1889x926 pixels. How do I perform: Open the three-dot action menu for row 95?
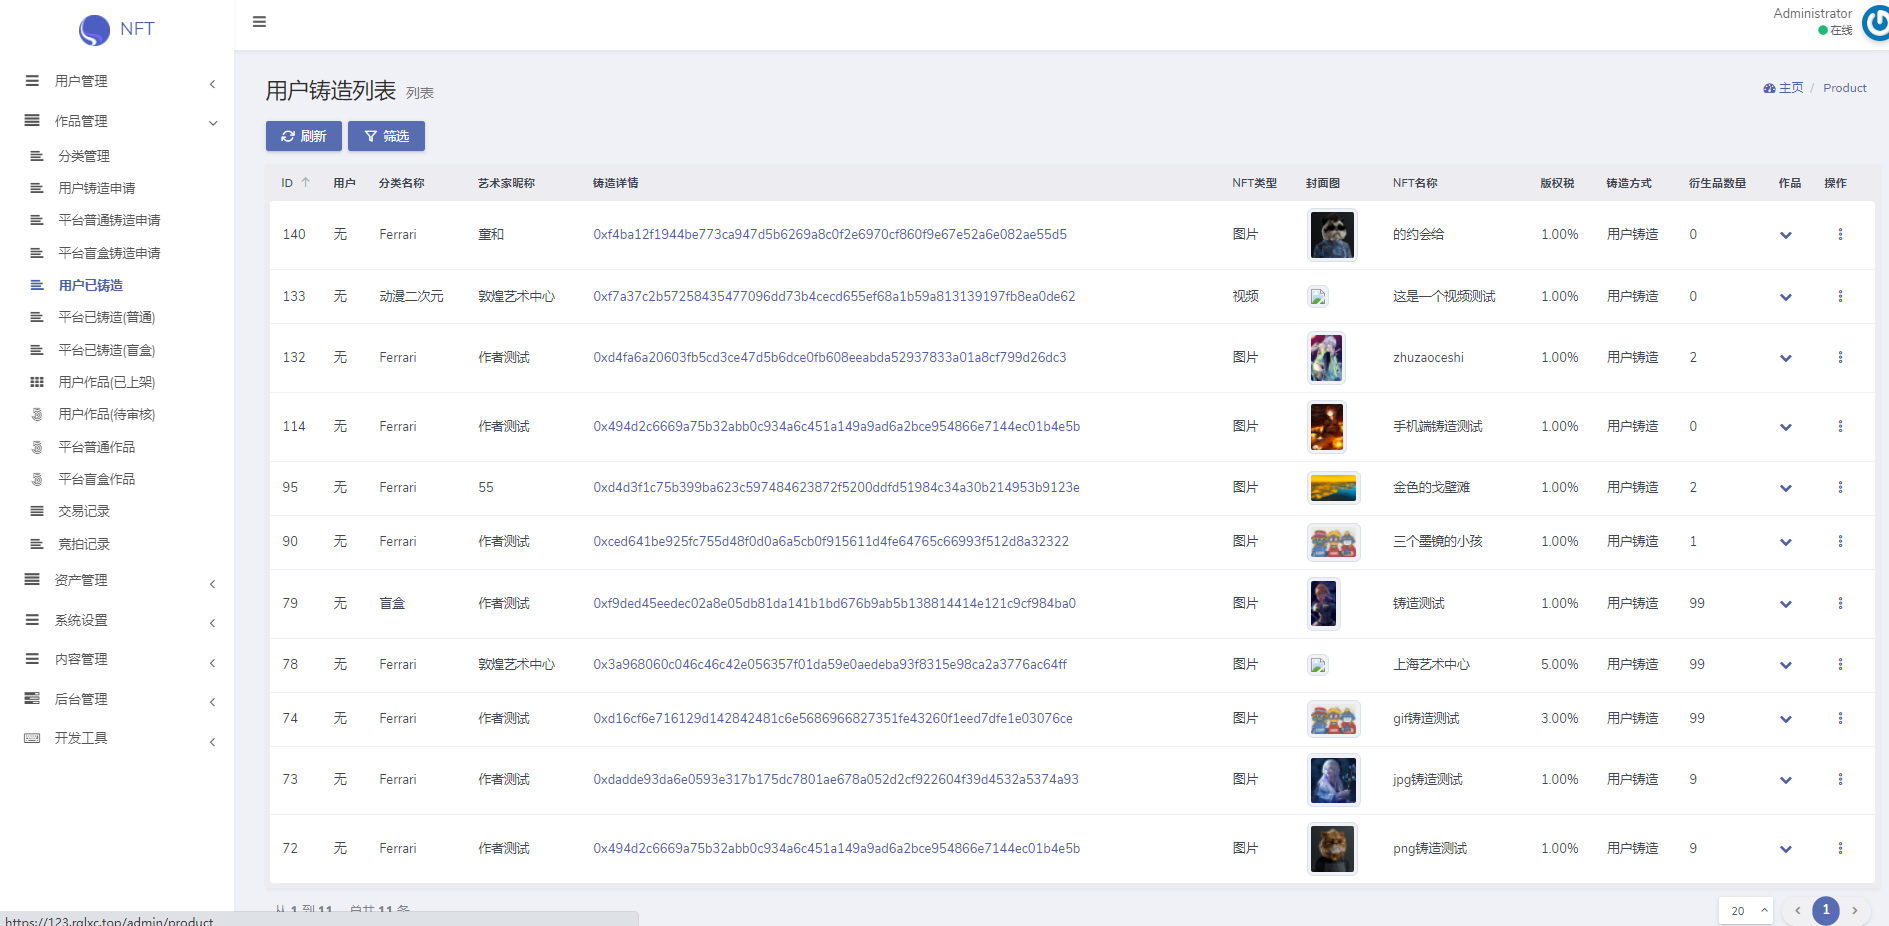[x=1839, y=487]
